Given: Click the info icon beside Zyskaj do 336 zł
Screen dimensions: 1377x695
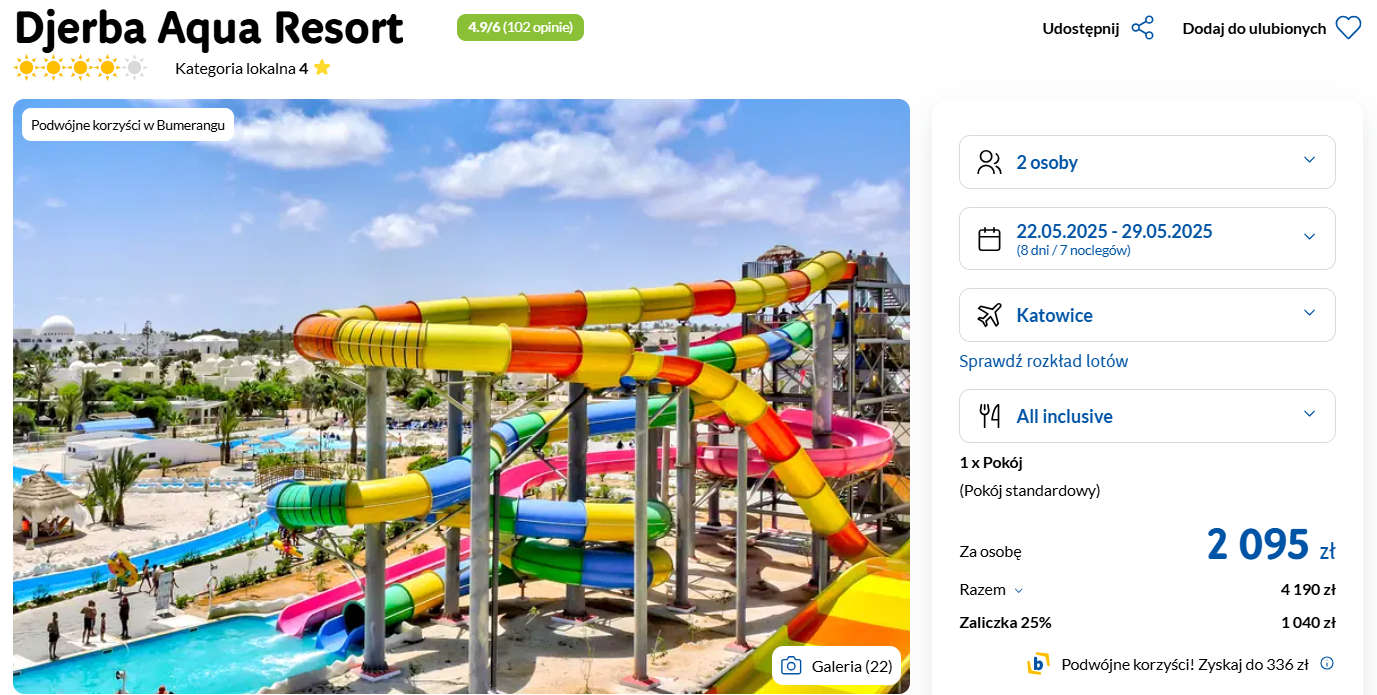Looking at the screenshot, I should pyautogui.click(x=1327, y=663).
